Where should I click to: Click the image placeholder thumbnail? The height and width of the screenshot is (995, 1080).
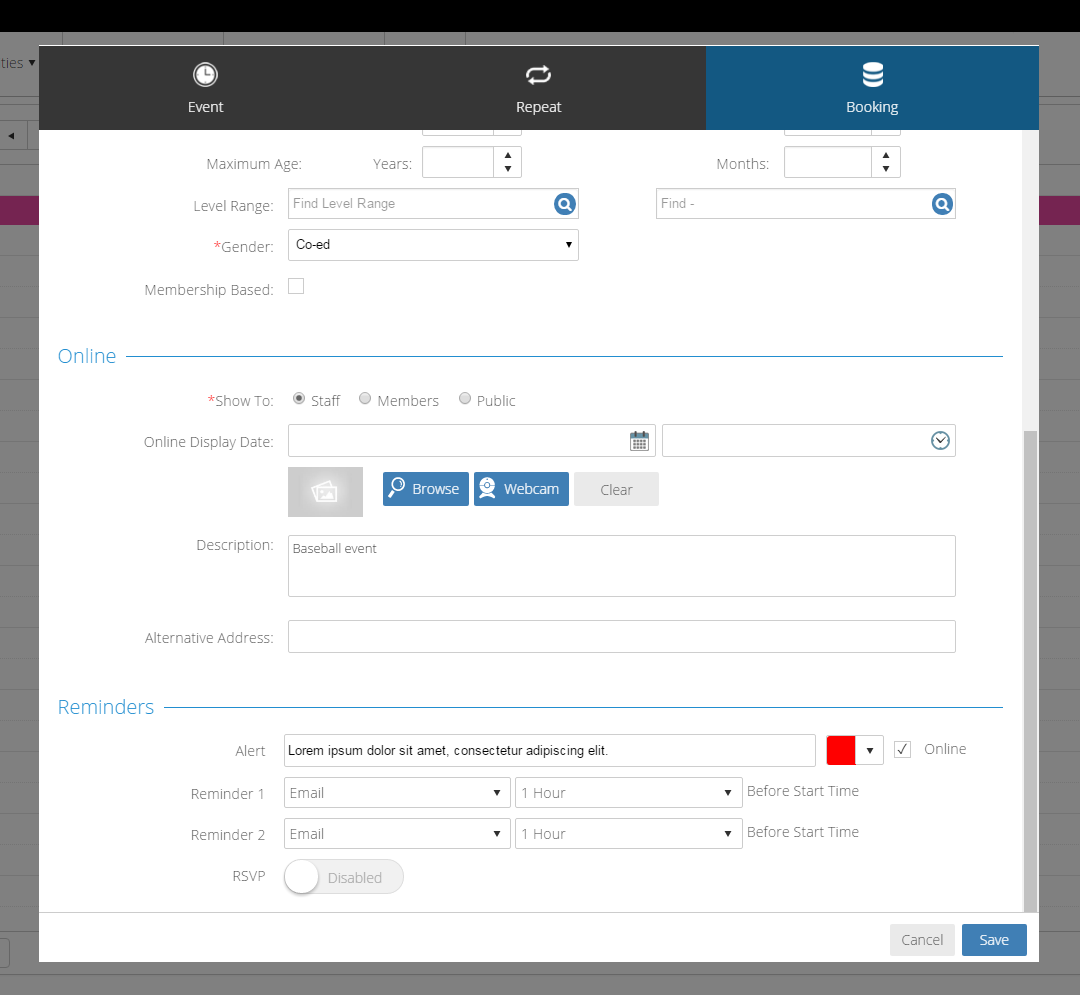[x=325, y=492]
